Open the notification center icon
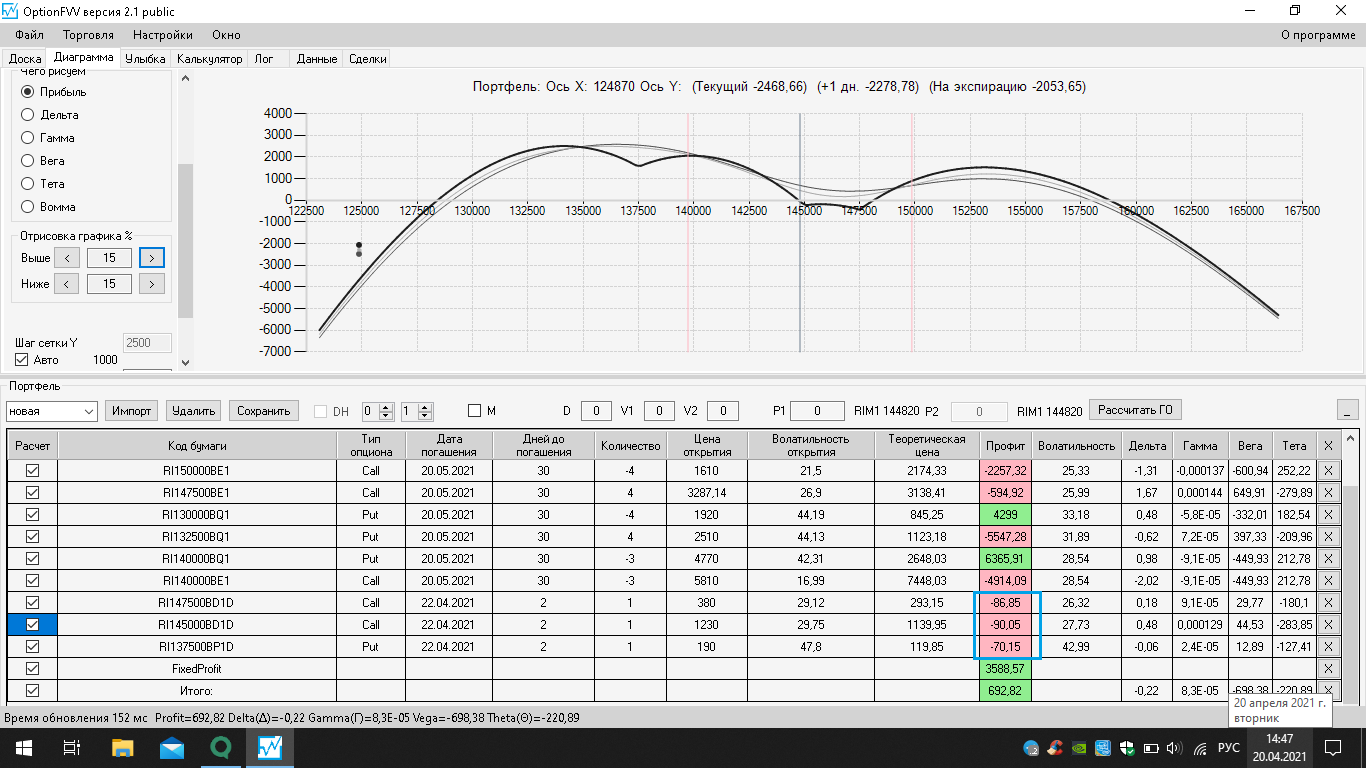Viewport: 1366px width, 768px height. coord(1333,748)
